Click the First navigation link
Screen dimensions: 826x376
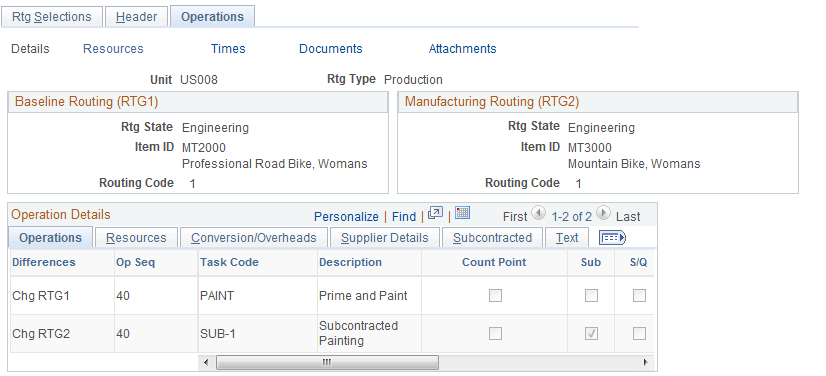point(515,216)
